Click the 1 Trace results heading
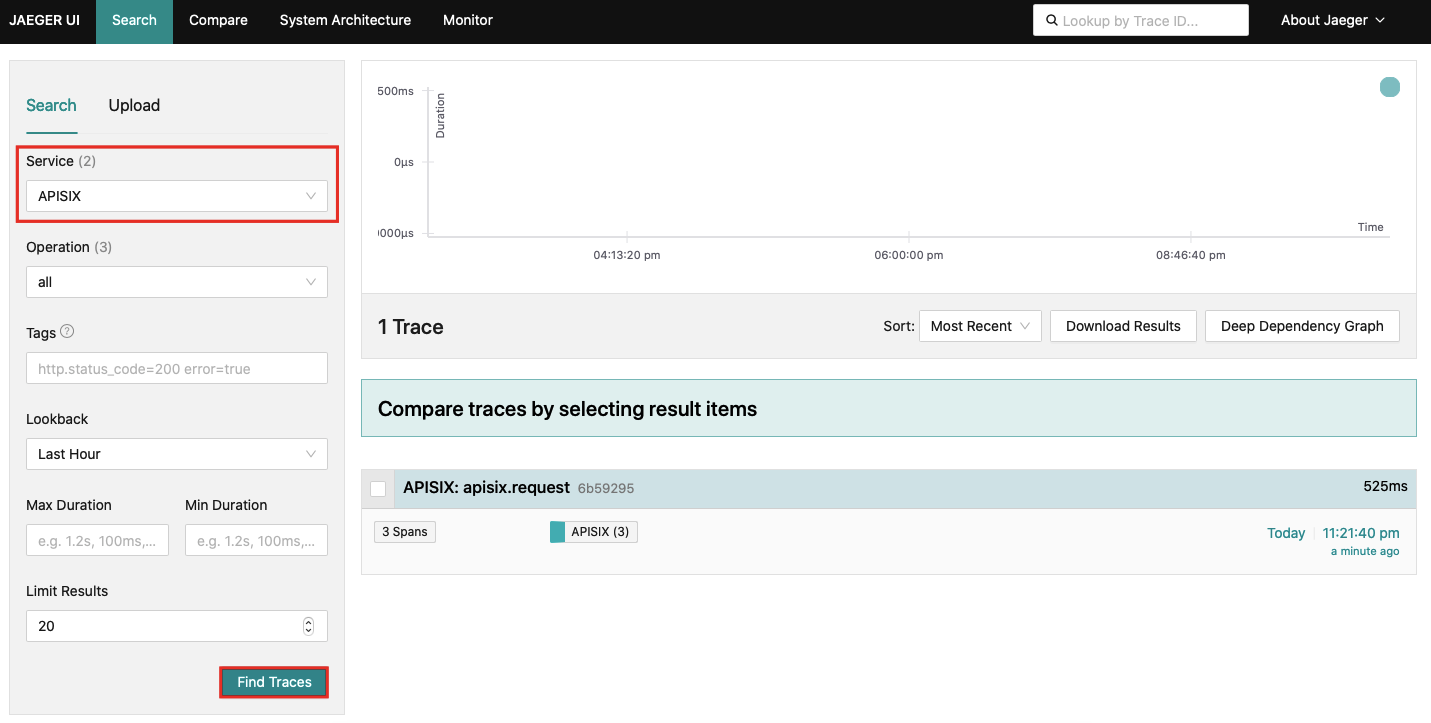Screen dimensions: 1431x723 411,327
